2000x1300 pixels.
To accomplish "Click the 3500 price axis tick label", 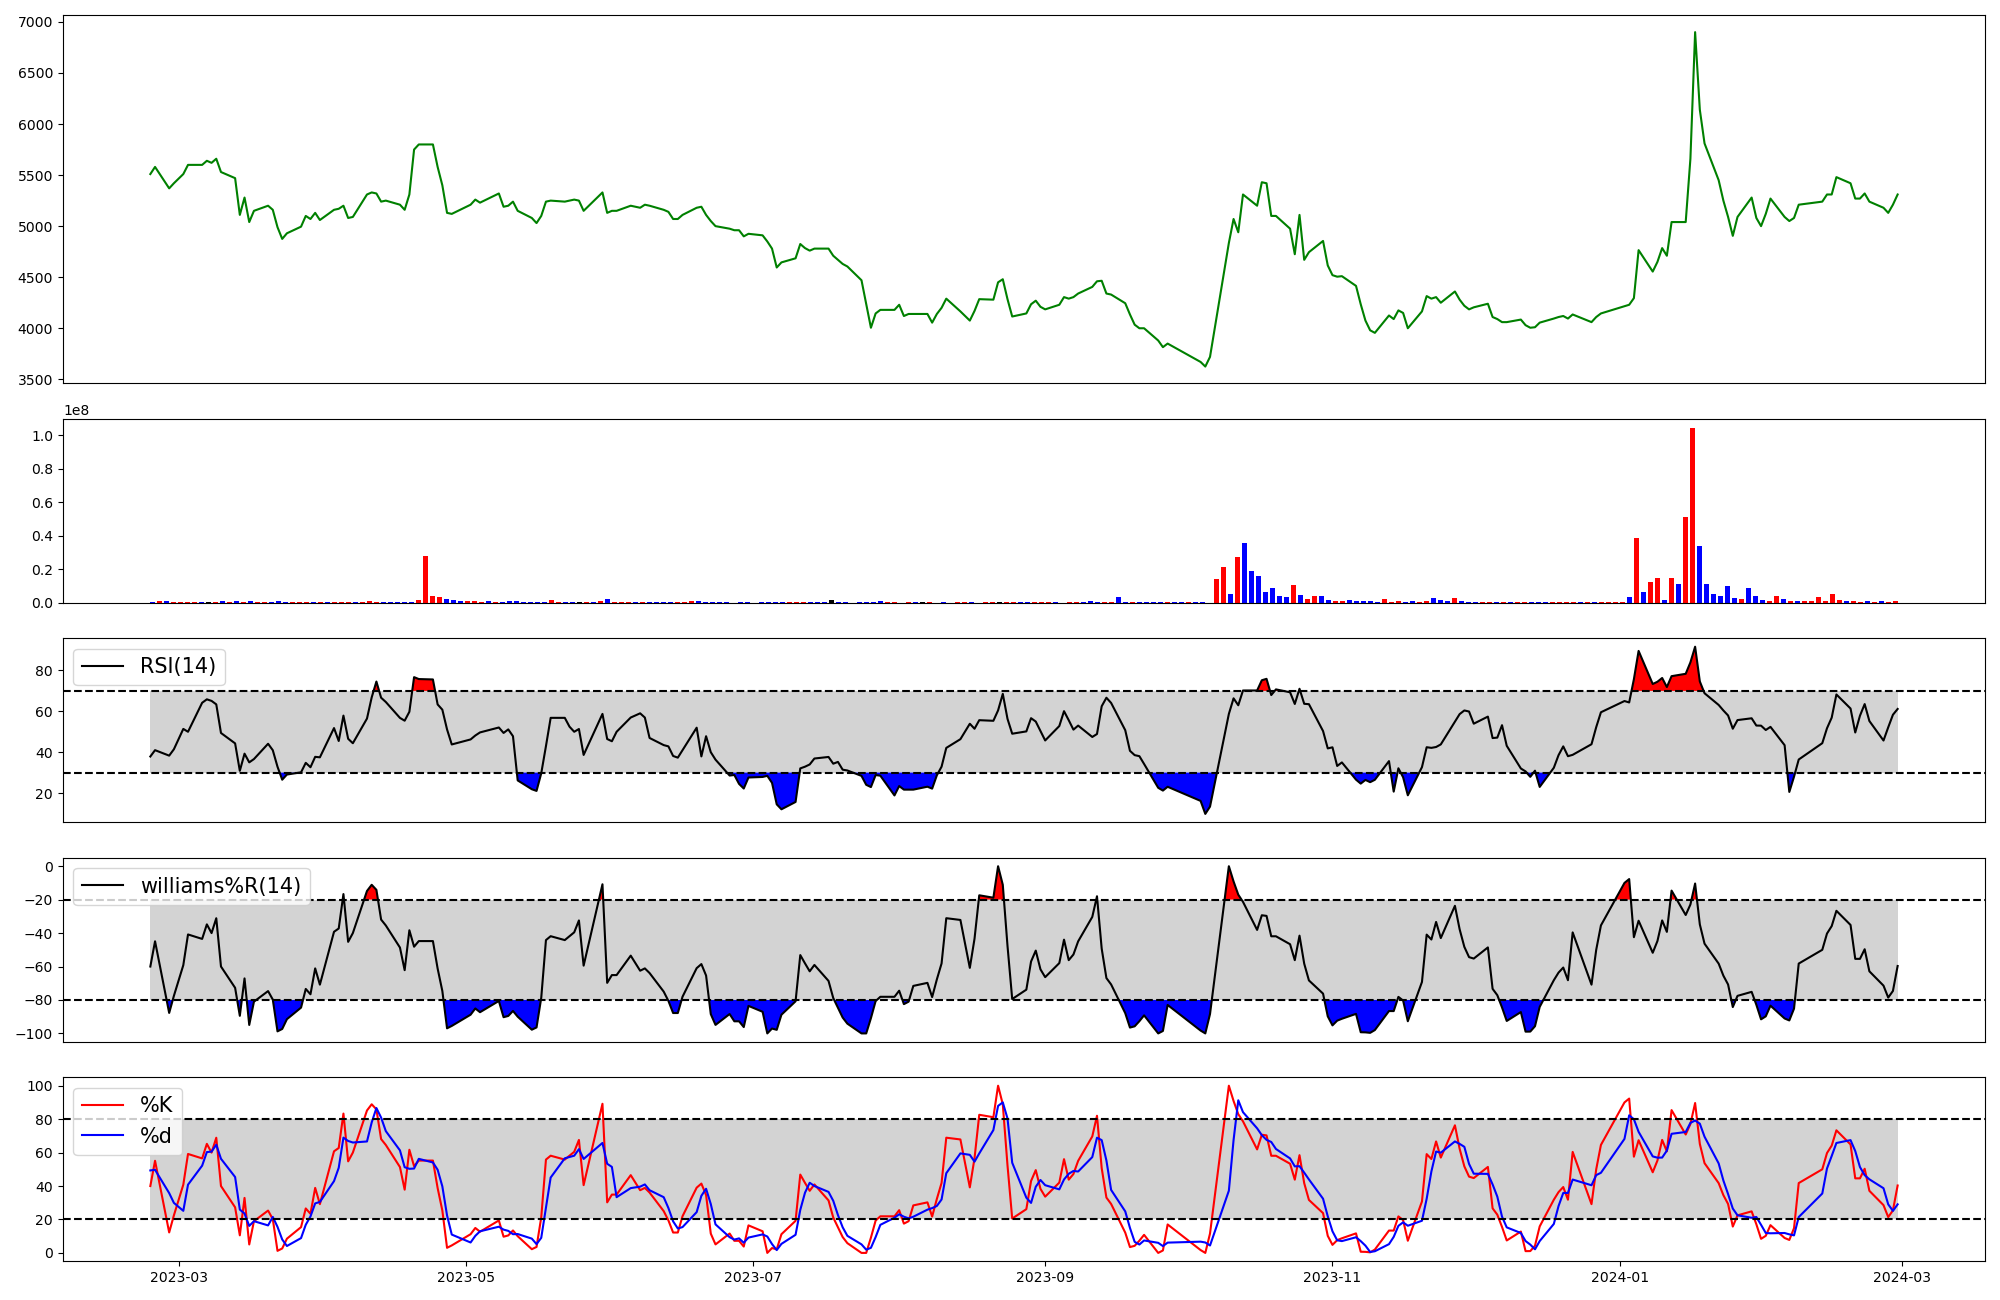I will click(x=36, y=380).
